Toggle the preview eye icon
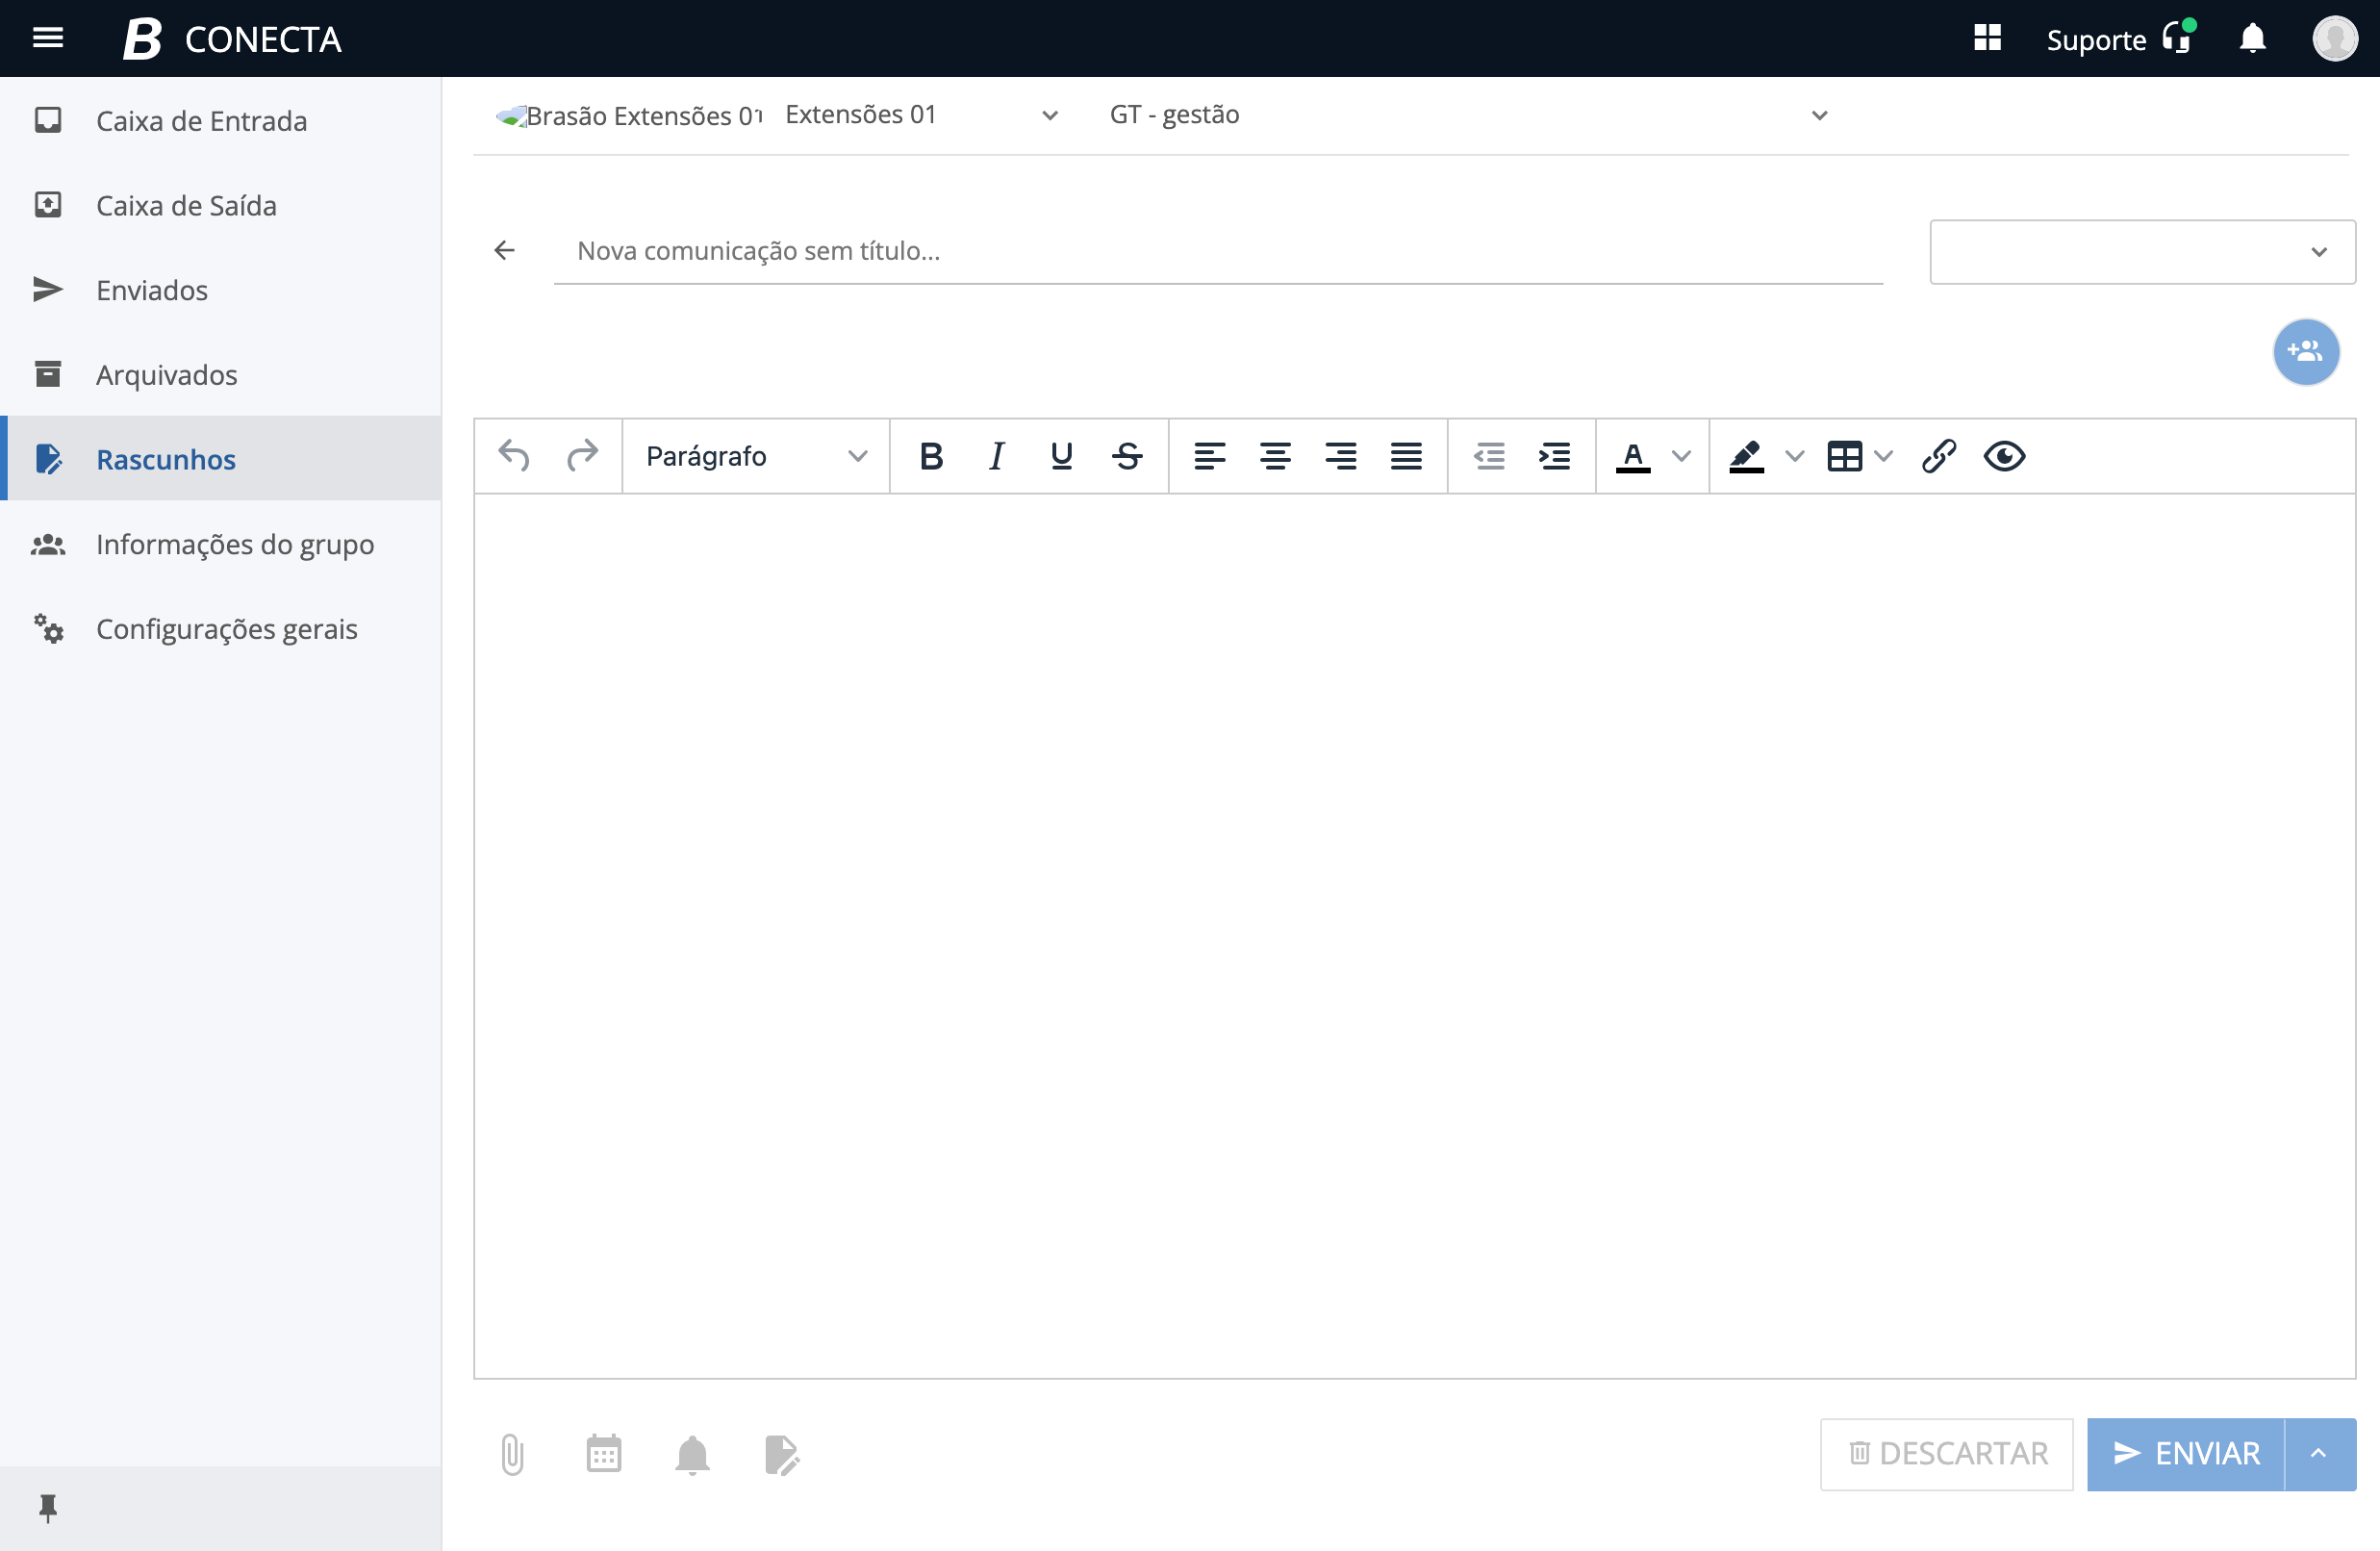Screen dimensions: 2380x1551 pos(2004,456)
